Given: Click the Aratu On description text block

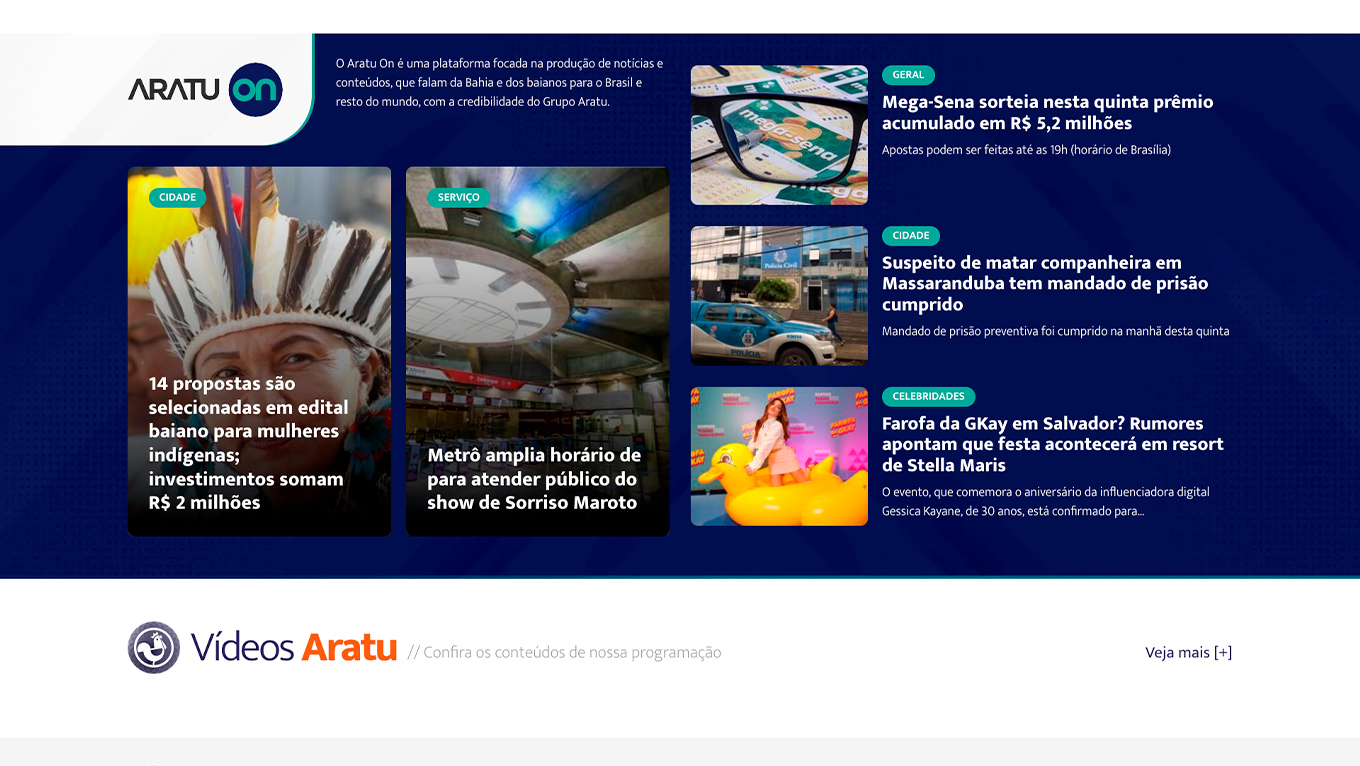Looking at the screenshot, I should pos(498,81).
